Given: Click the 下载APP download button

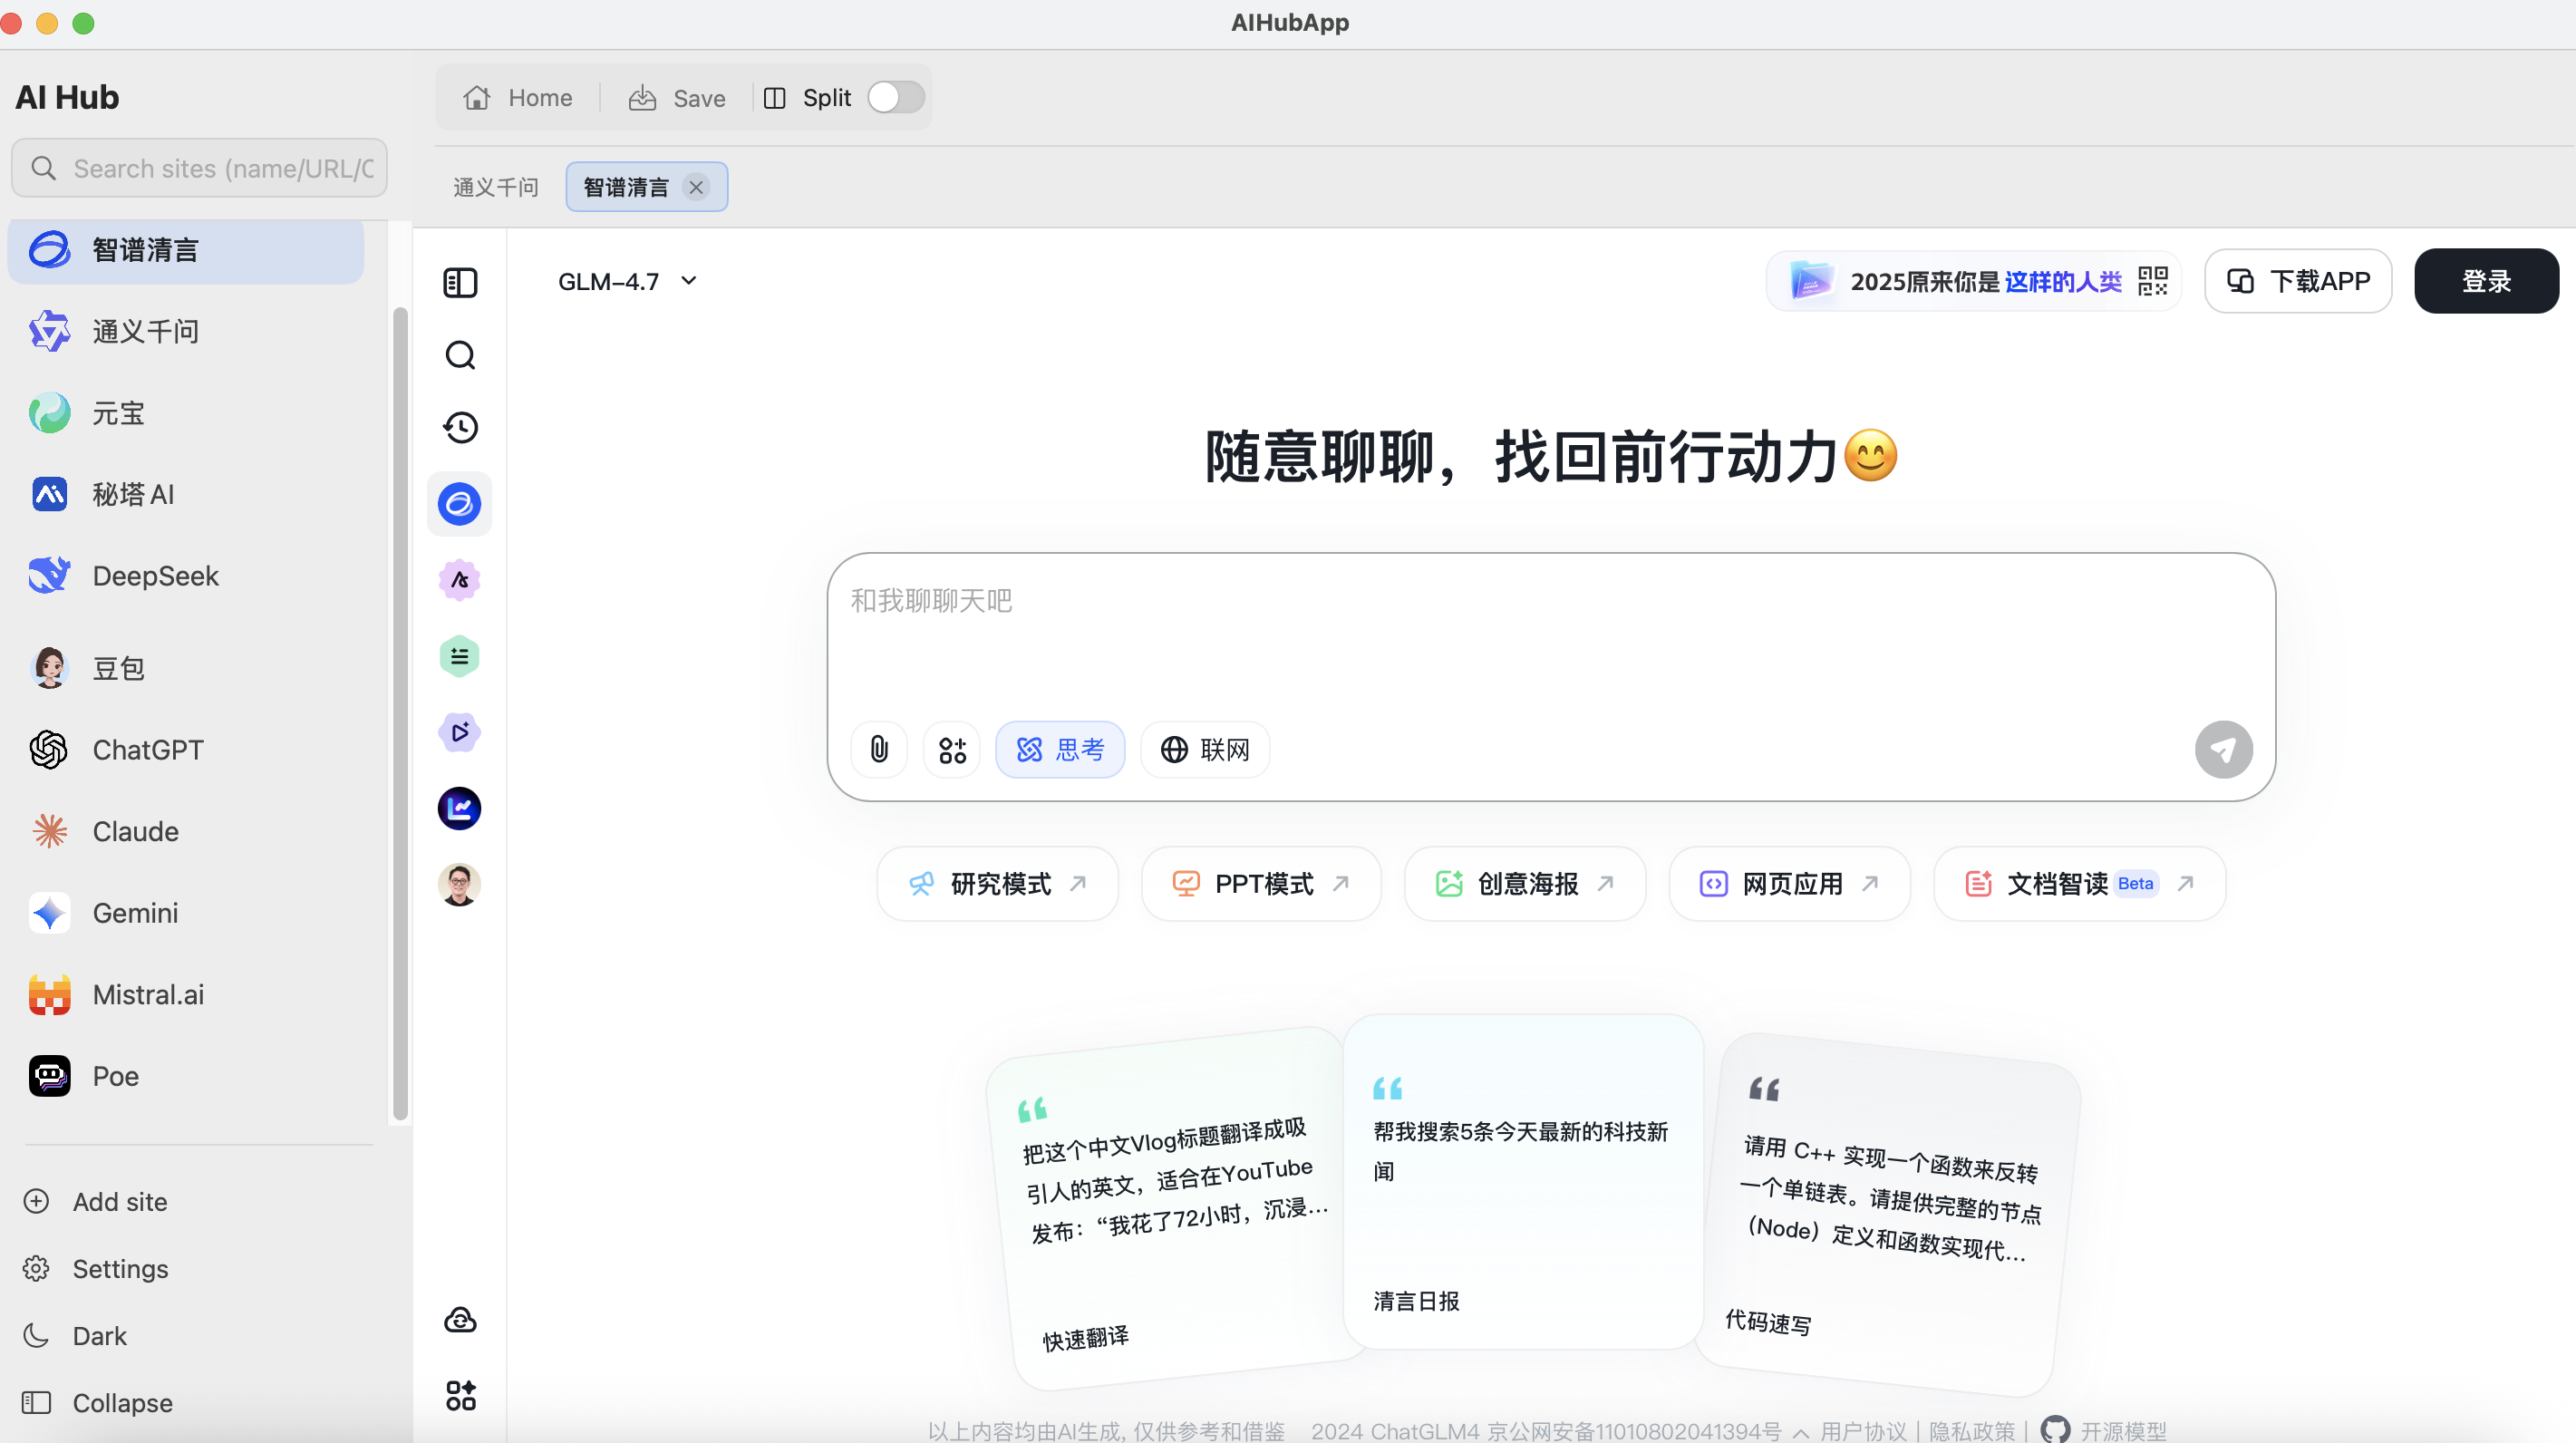Looking at the screenshot, I should (x=2298, y=281).
